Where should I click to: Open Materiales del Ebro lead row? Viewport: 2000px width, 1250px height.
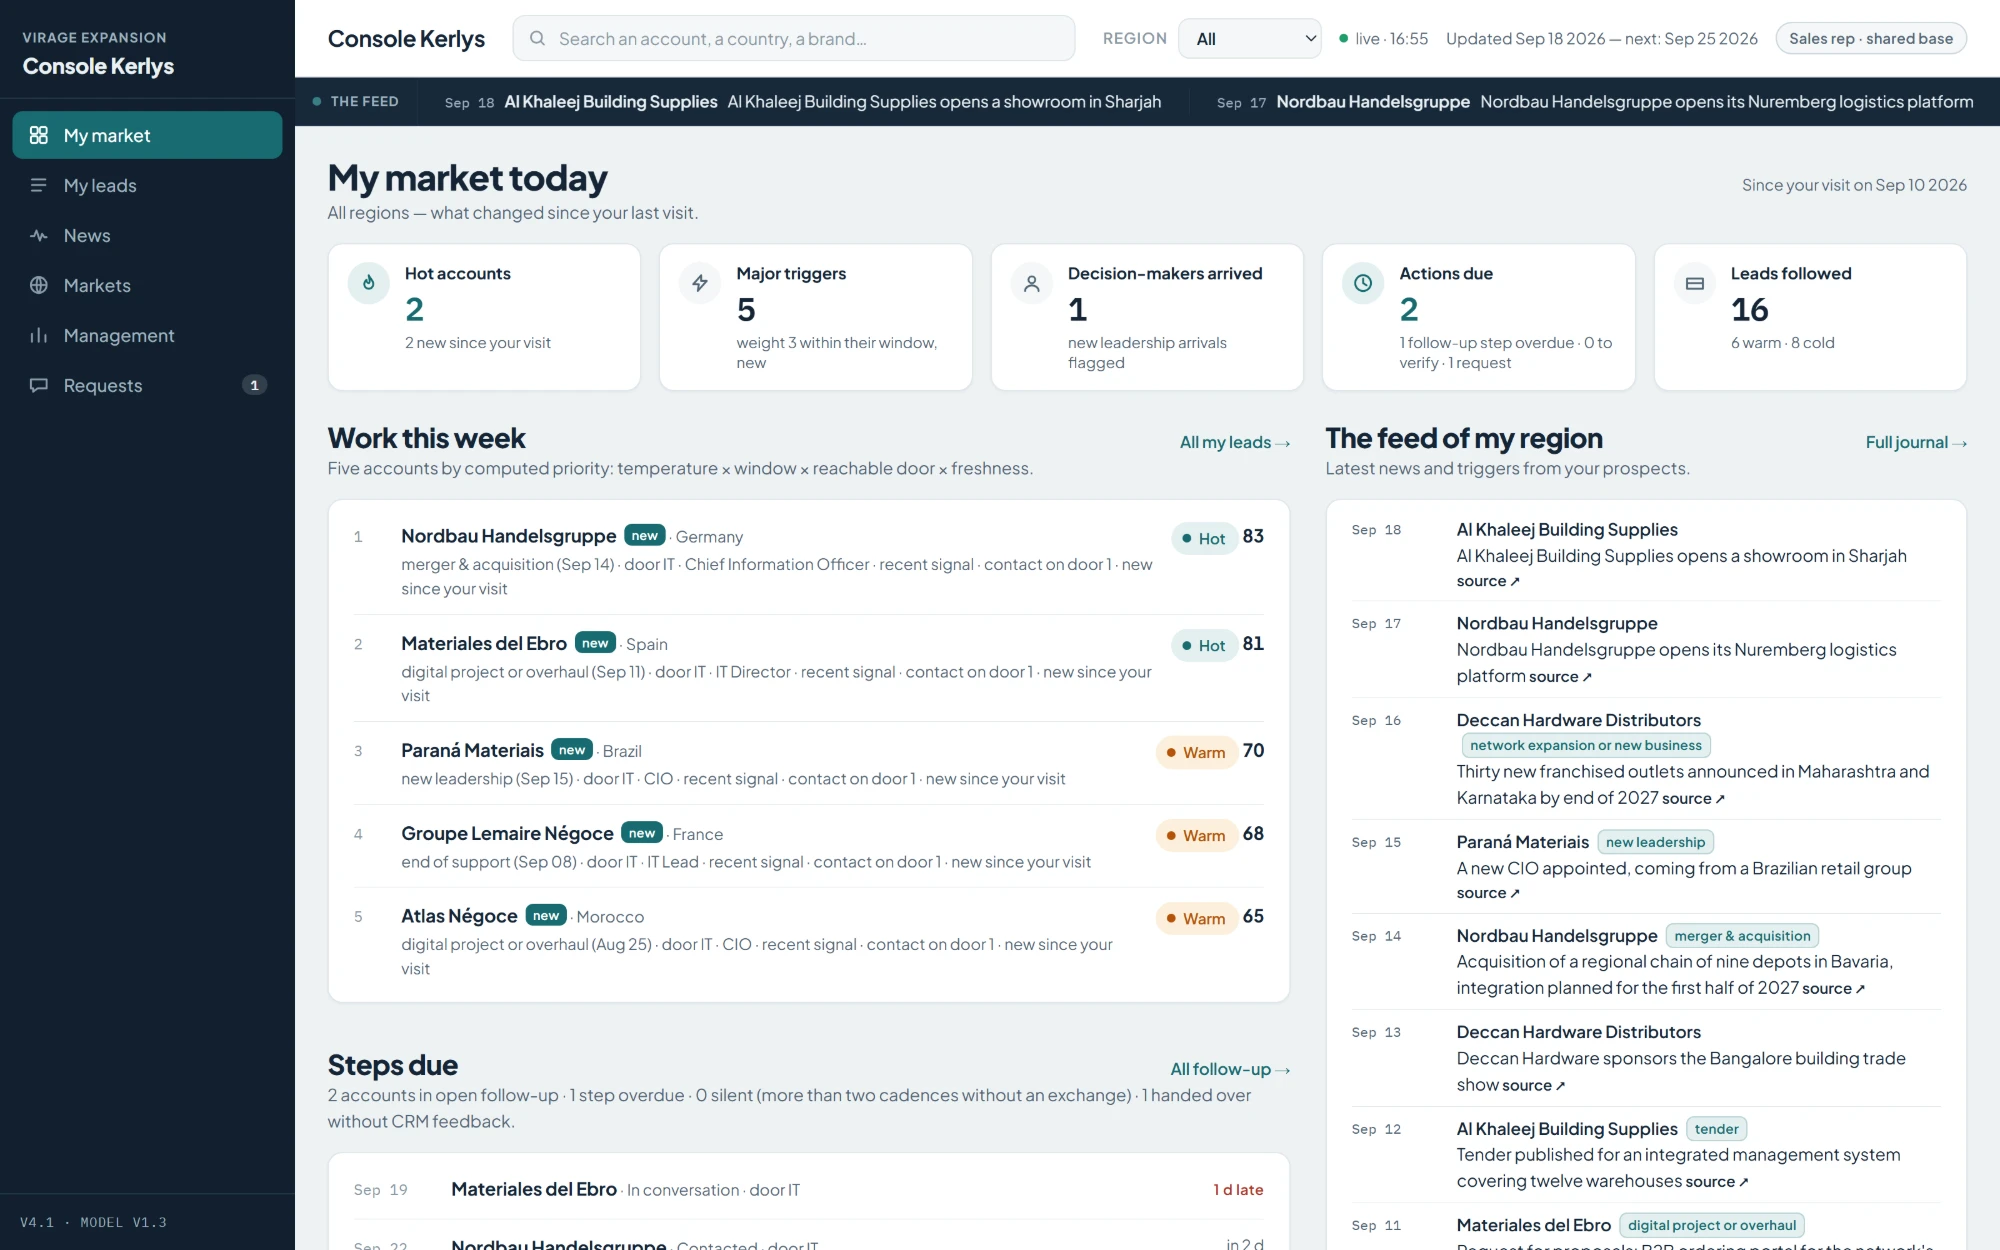point(808,668)
